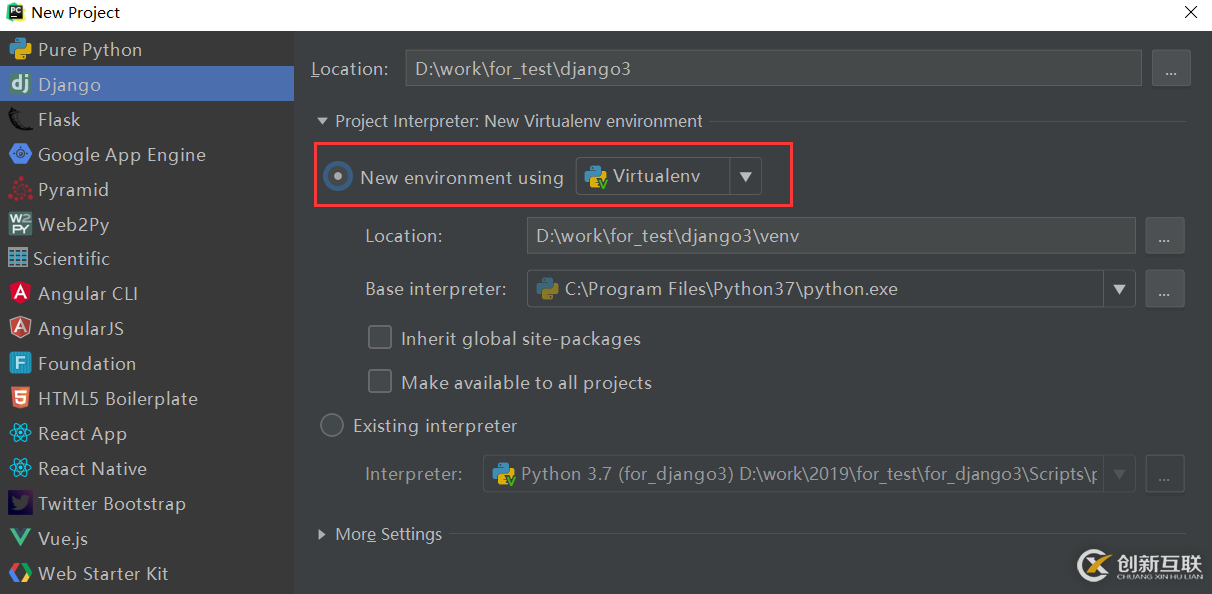Open Base interpreter dropdown arrow

point(1120,289)
